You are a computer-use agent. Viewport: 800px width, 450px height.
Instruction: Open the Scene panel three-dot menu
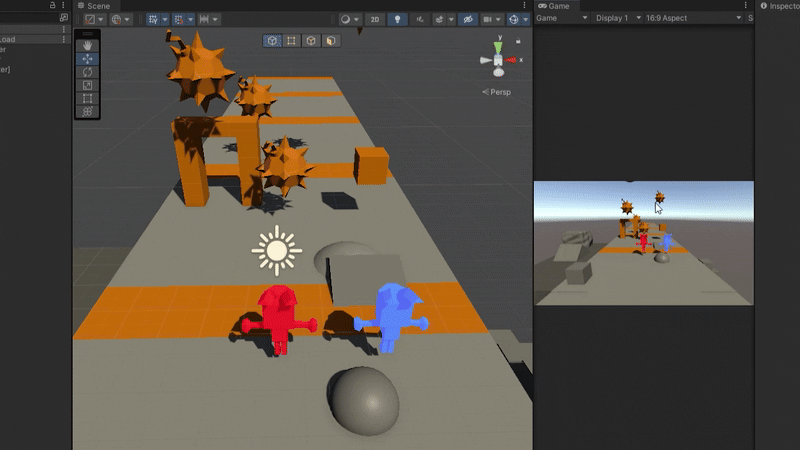coord(524,5)
